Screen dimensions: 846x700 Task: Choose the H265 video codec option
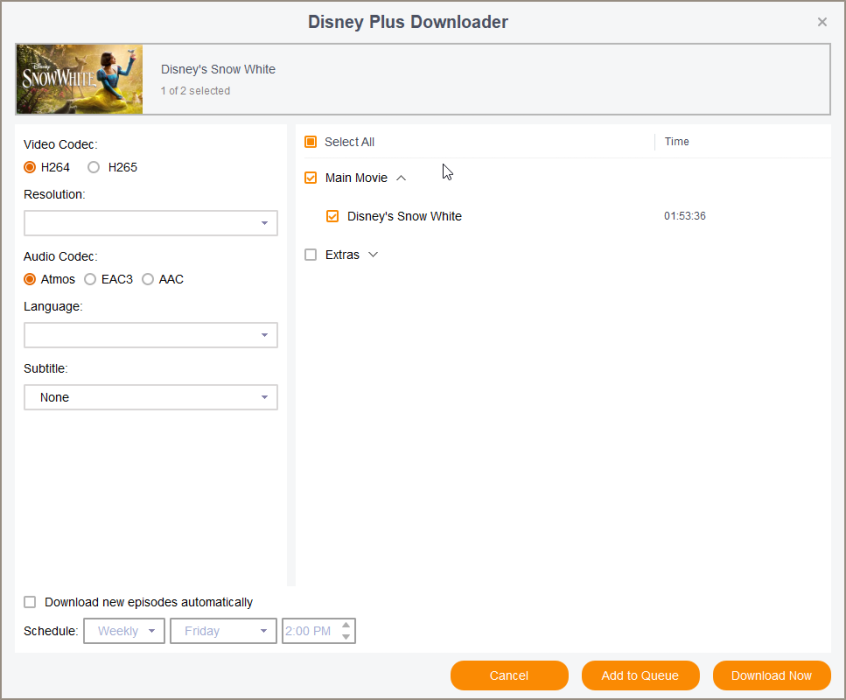94,167
